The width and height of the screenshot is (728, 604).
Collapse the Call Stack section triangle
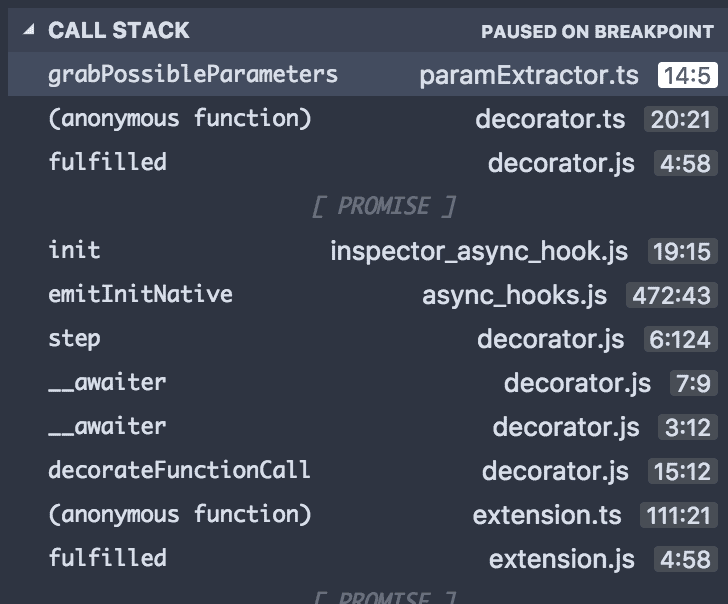pyautogui.click(x=27, y=30)
